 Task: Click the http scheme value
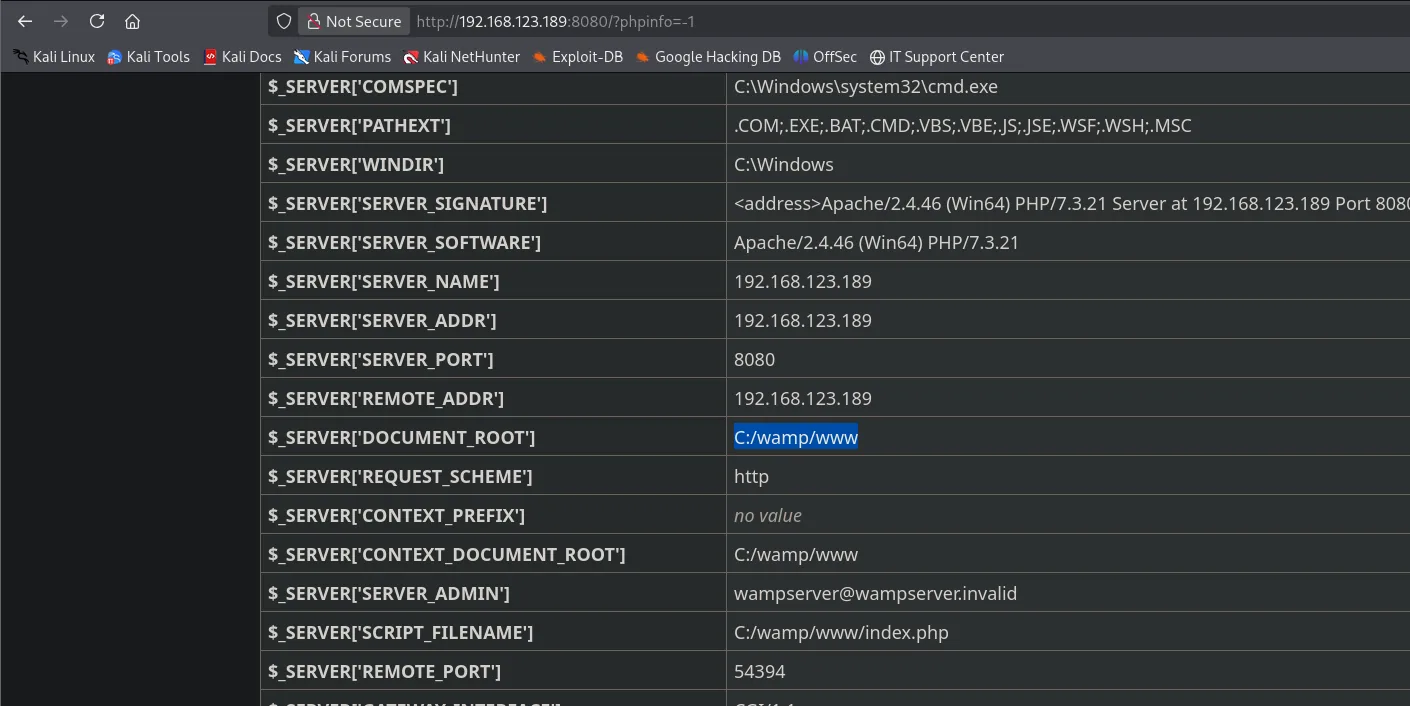[x=752, y=477]
